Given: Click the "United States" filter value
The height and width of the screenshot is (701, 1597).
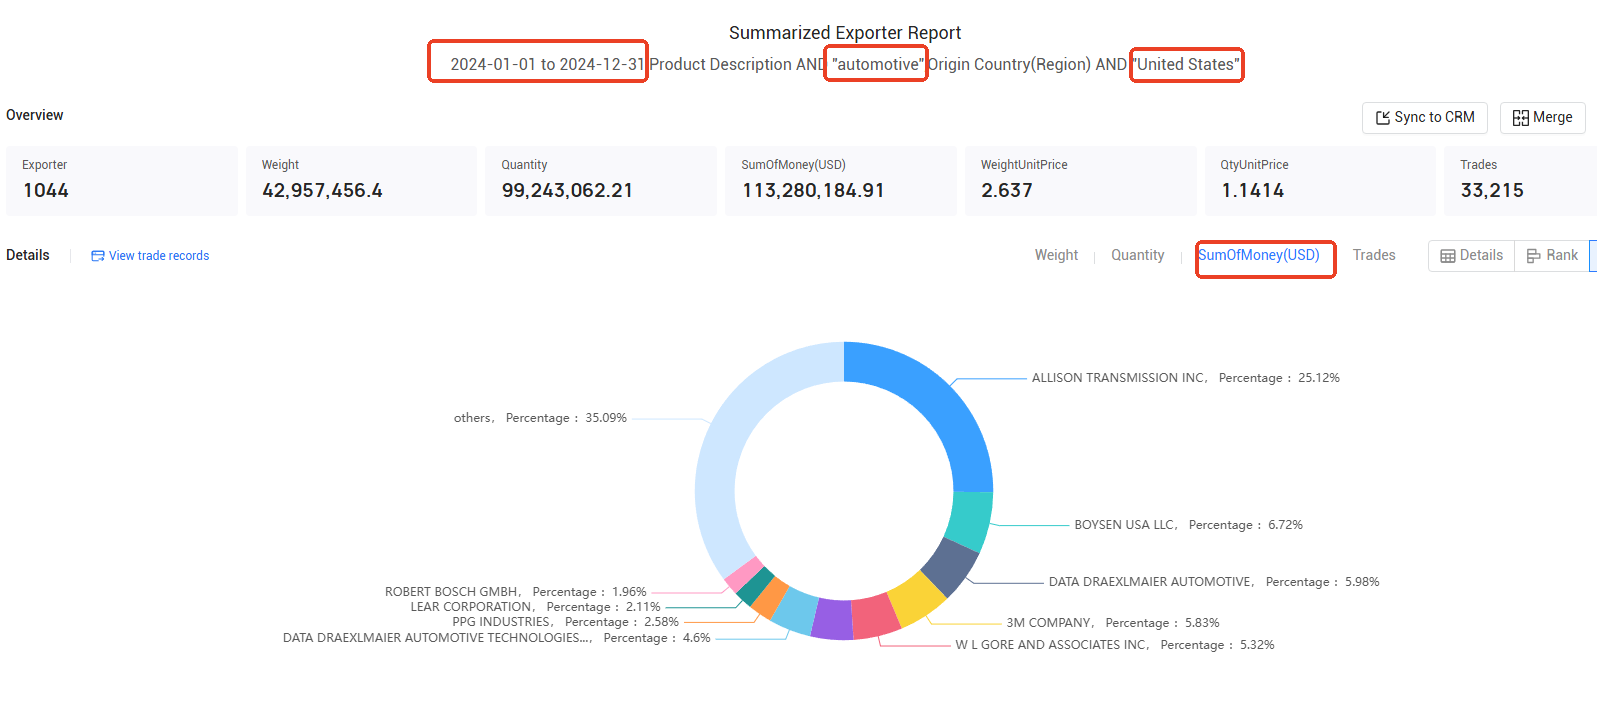Looking at the screenshot, I should (1187, 64).
